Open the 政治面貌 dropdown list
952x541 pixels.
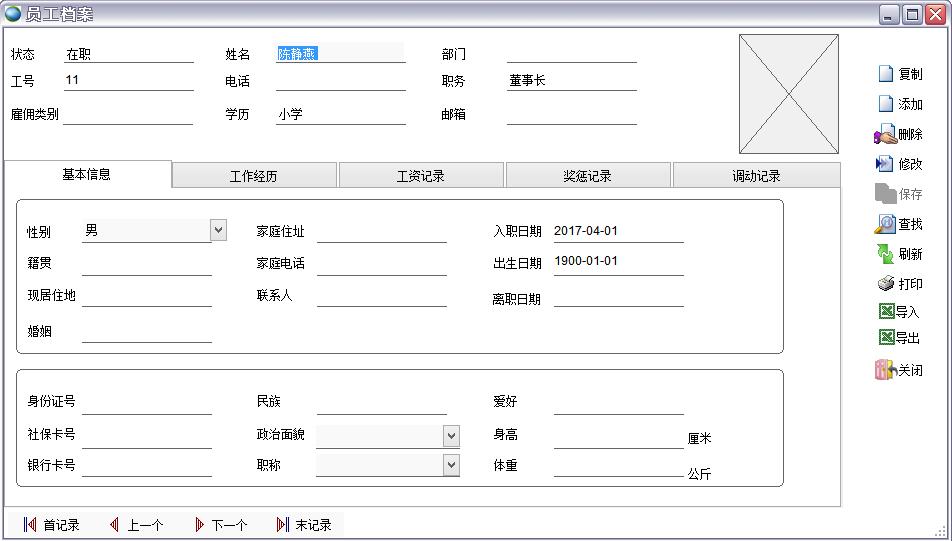pos(451,436)
